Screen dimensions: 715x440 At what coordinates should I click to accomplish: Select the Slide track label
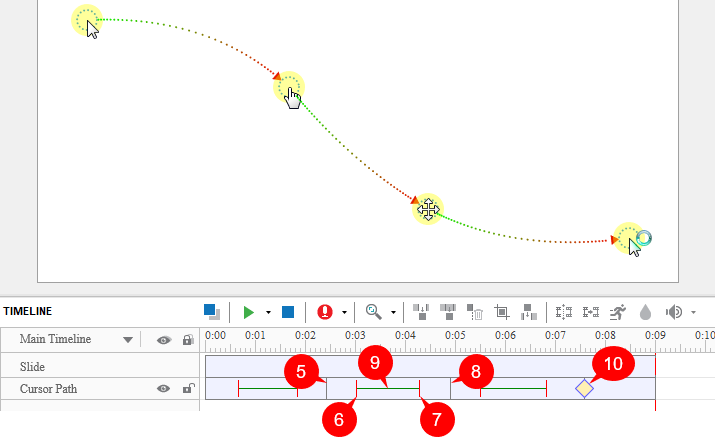pos(32,367)
